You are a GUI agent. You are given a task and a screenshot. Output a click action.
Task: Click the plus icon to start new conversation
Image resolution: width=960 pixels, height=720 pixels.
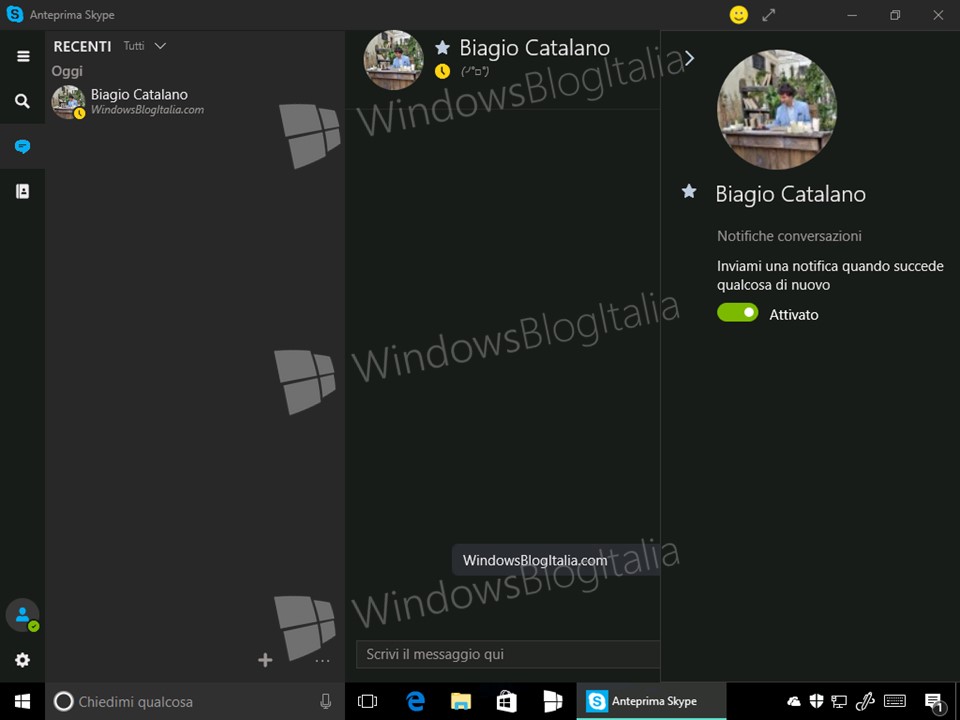click(x=265, y=660)
